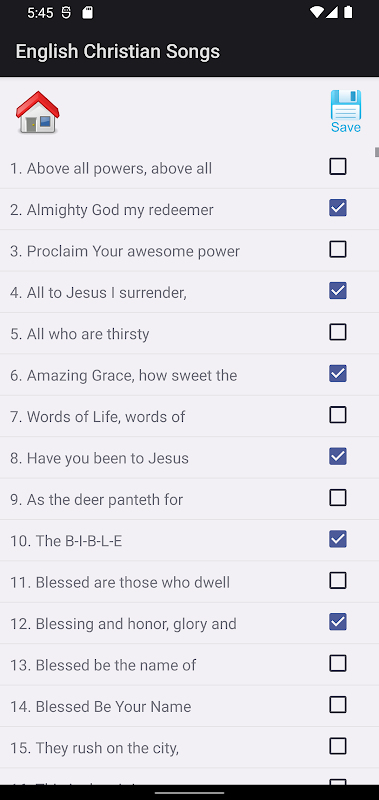Open song 7 Words of Life

pos(97,416)
